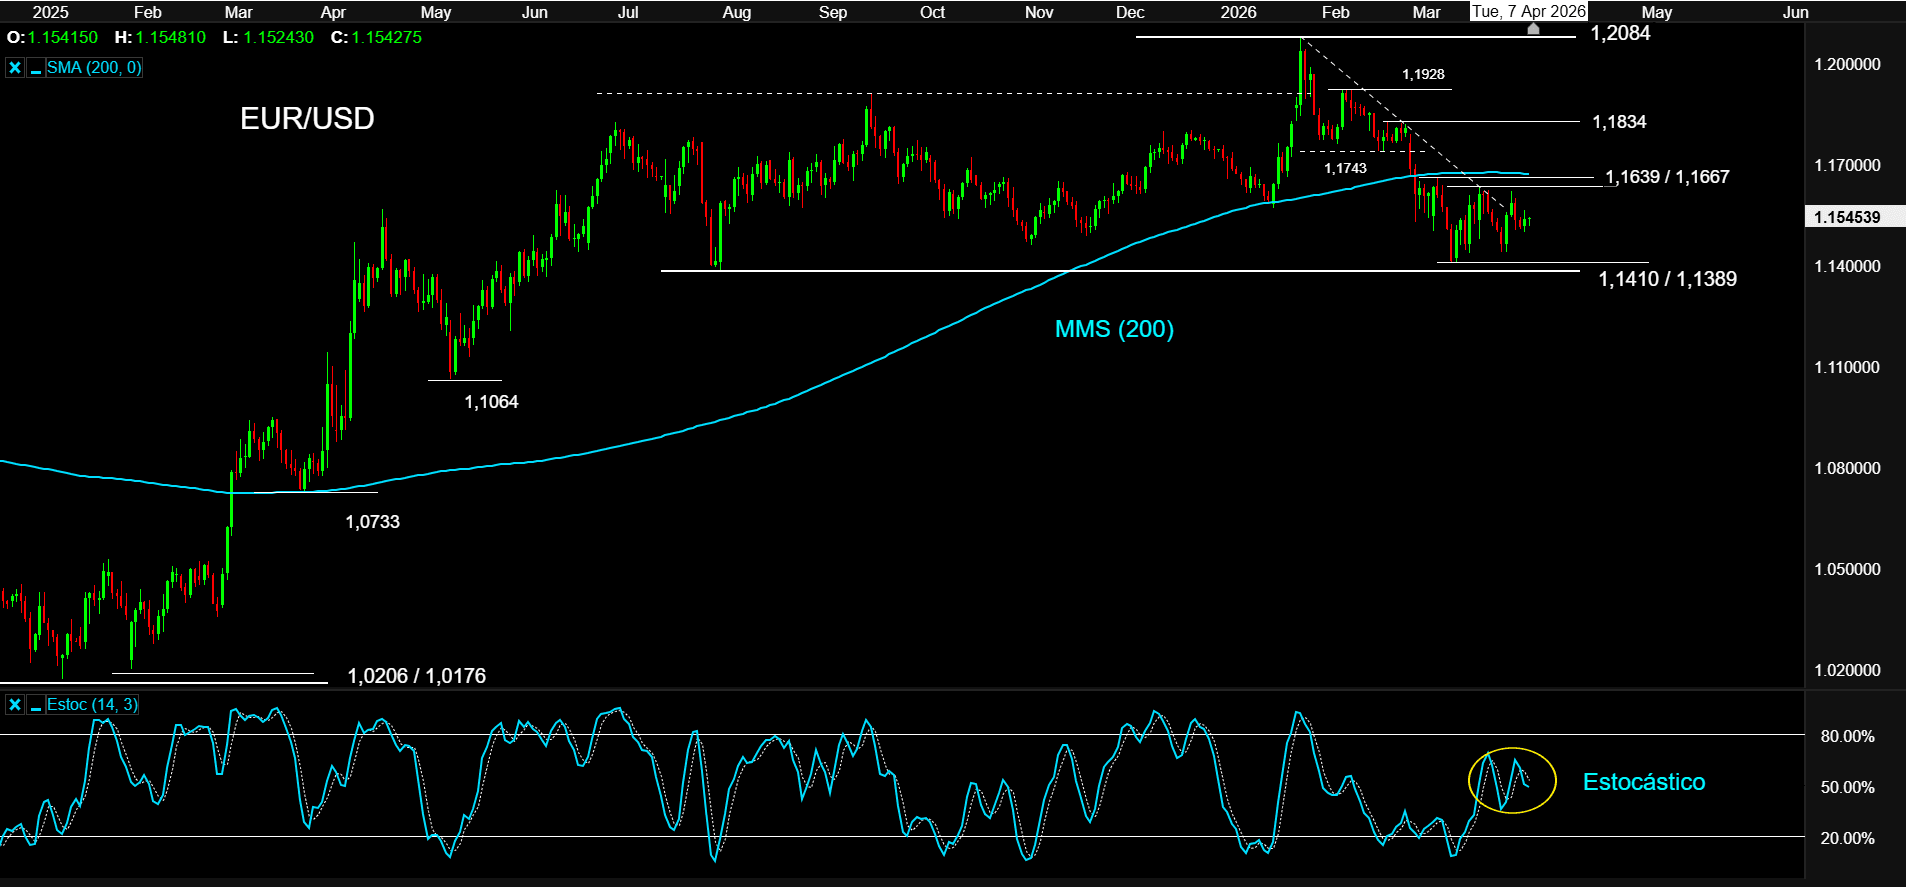Select the EUR/USD chart title
Image resolution: width=1906 pixels, height=887 pixels.
tap(307, 119)
